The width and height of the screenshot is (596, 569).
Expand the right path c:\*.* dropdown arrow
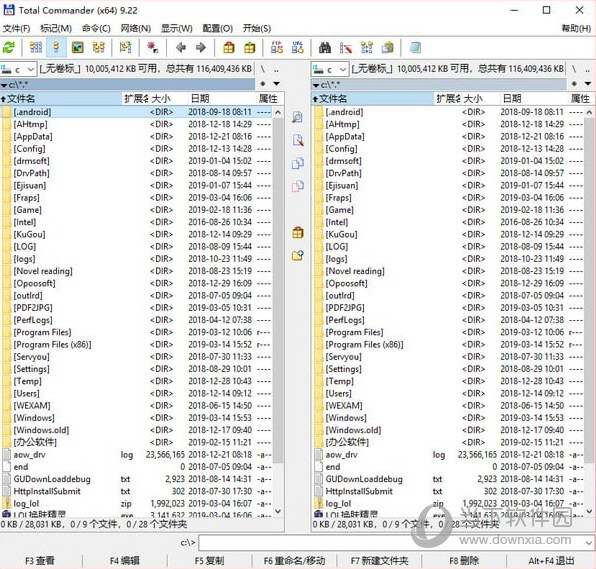[x=316, y=85]
